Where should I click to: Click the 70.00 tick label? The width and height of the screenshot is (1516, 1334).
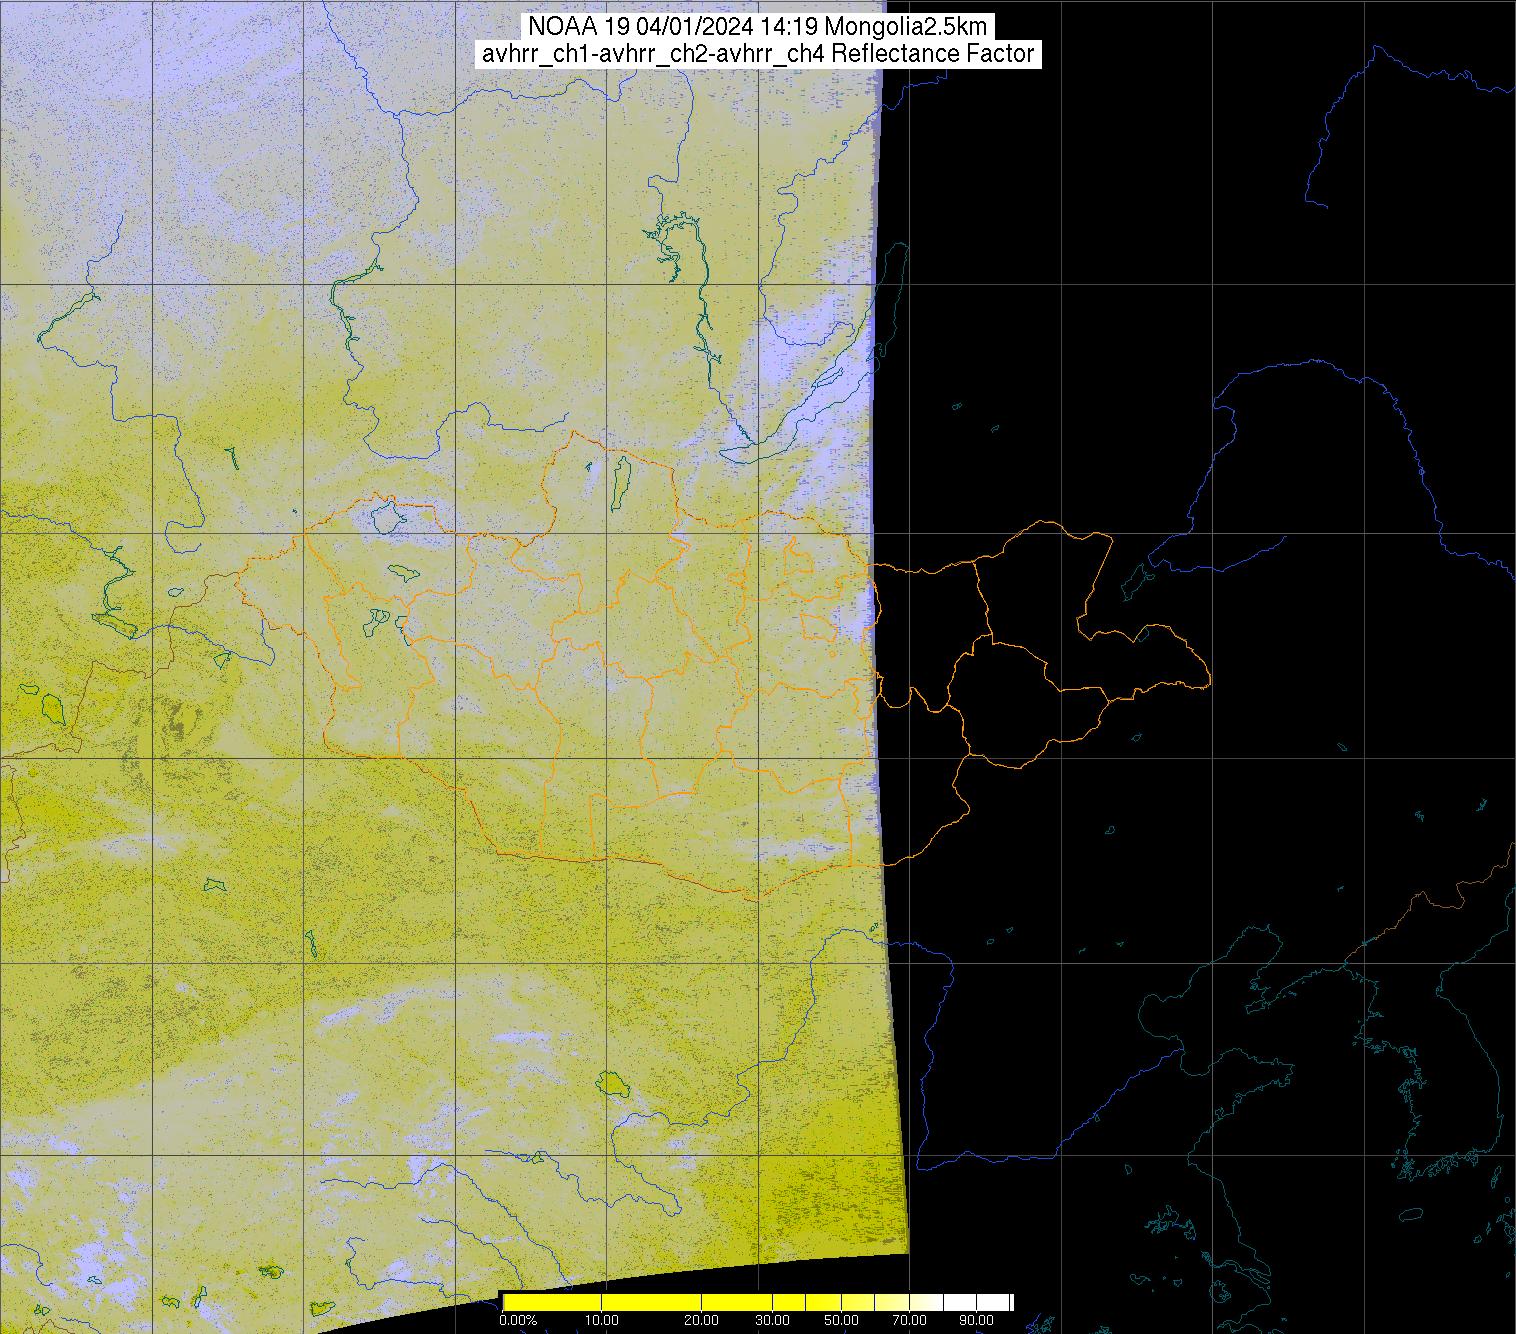click(x=908, y=1321)
